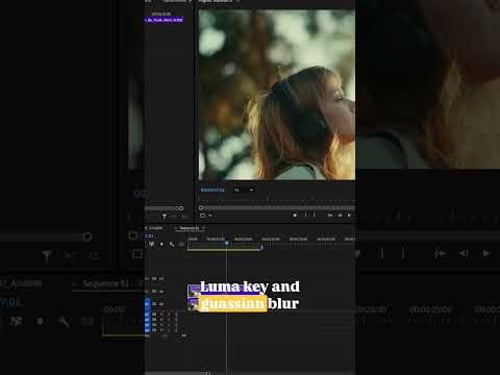Move the center Program monitor scrubber playhead

(201, 208)
